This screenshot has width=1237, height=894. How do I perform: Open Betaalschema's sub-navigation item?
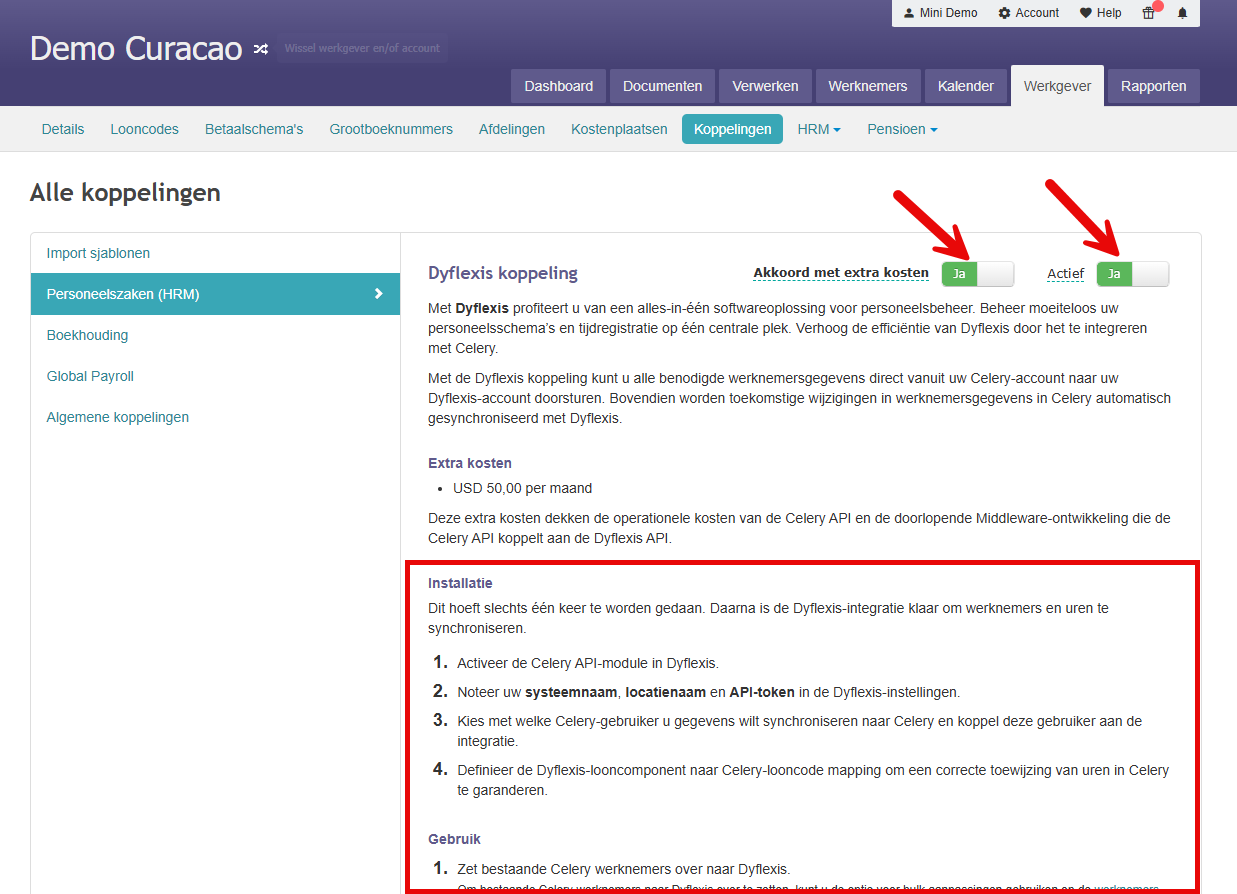254,129
